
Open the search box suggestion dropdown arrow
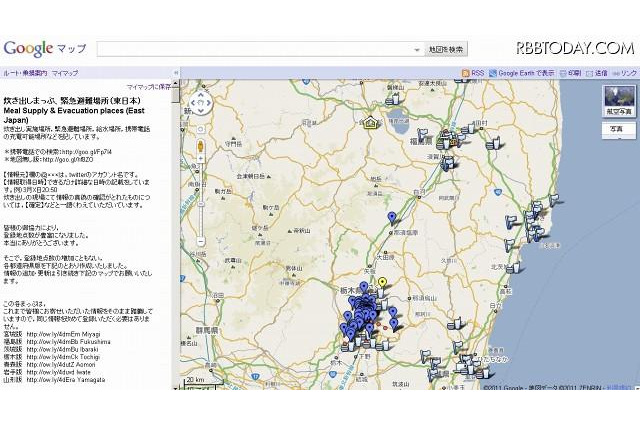click(x=417, y=50)
